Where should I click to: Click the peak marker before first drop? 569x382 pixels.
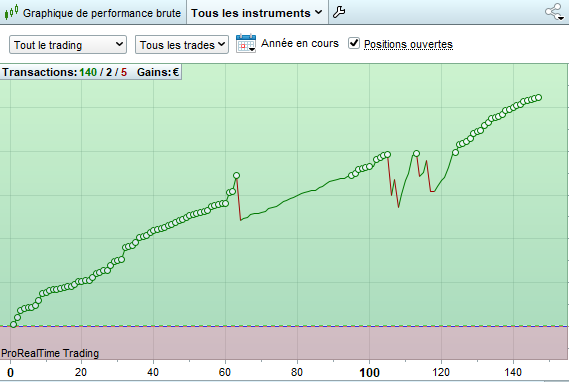pyautogui.click(x=237, y=176)
